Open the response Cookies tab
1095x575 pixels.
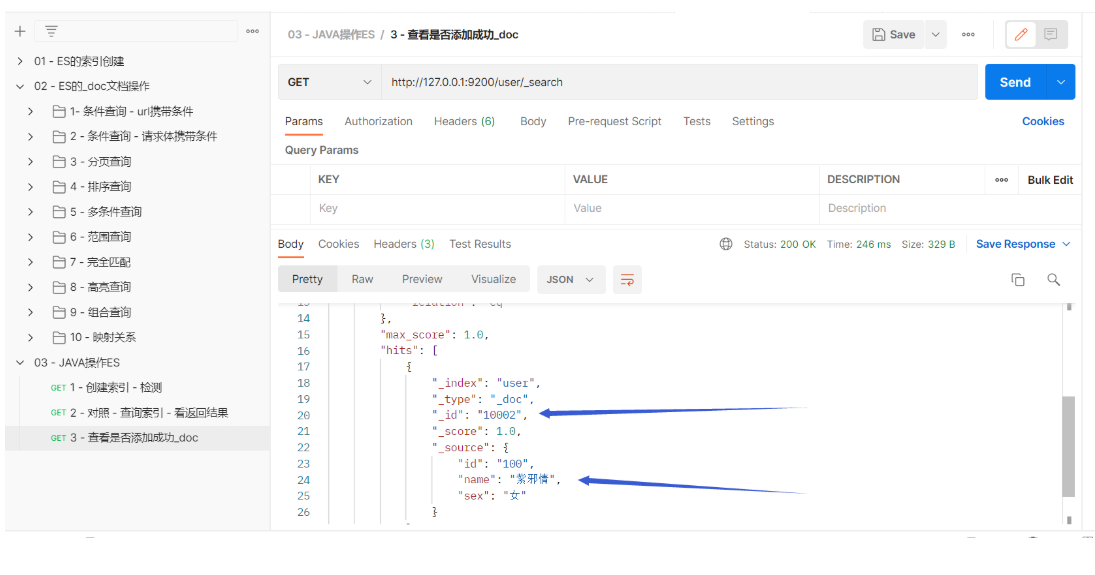click(x=339, y=245)
